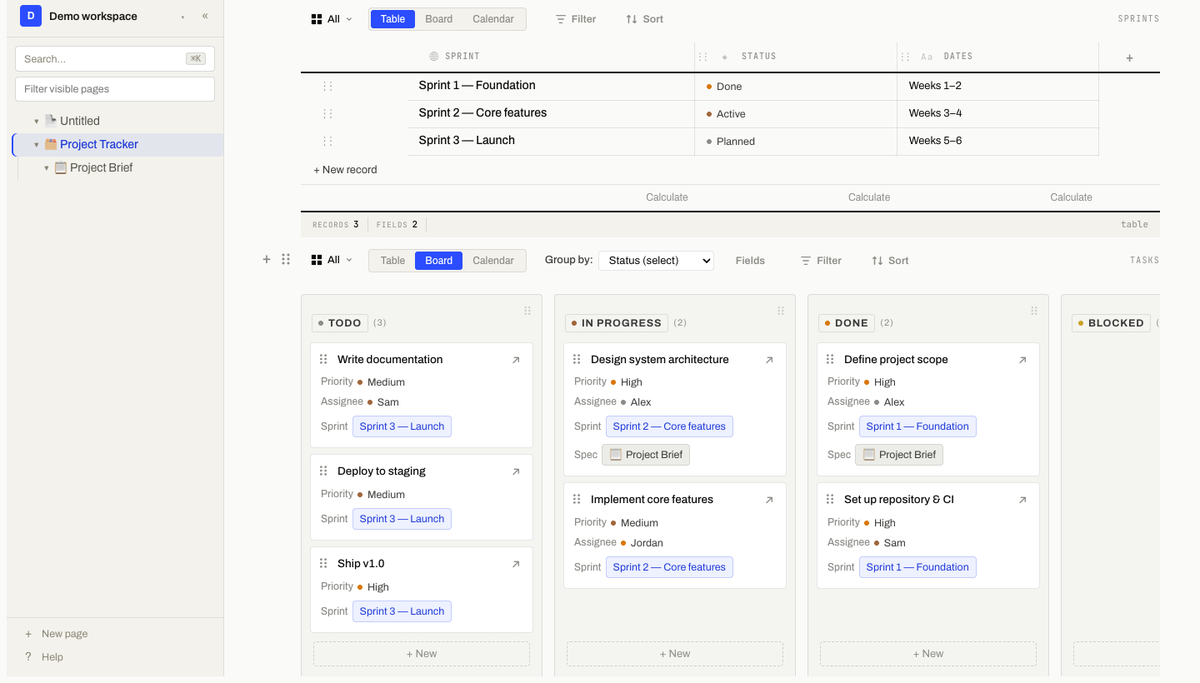This screenshot has width=1200, height=683.
Task: Switch Tasks view to Table tab
Action: tap(393, 260)
